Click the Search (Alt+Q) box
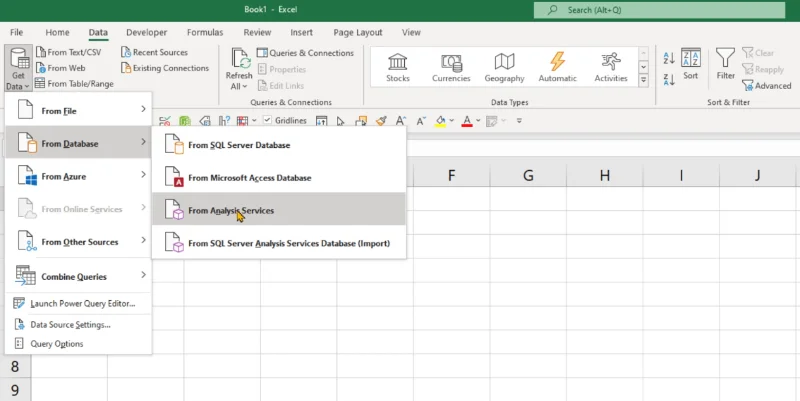Image resolution: width=800 pixels, height=401 pixels. click(x=659, y=10)
